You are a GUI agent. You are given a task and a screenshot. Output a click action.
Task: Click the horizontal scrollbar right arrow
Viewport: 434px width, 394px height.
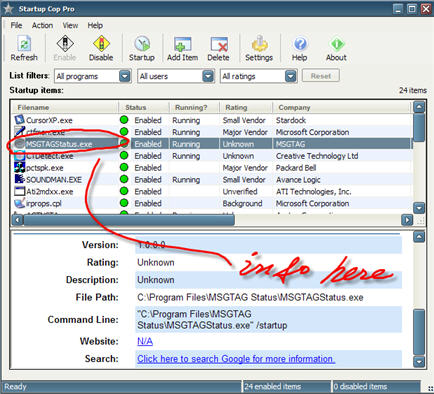(x=407, y=220)
